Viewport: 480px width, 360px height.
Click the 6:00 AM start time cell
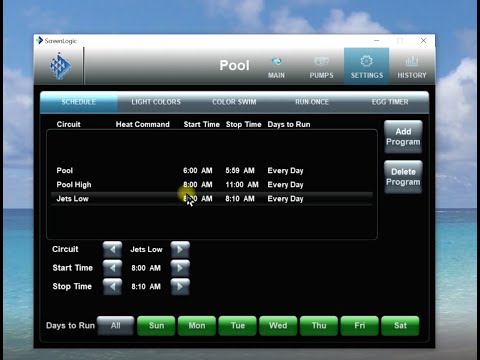click(x=198, y=171)
